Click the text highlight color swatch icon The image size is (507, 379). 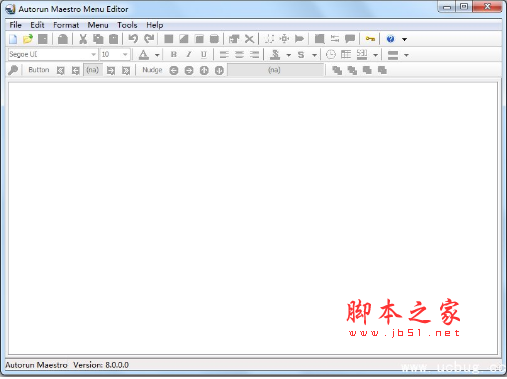click(x=275, y=54)
